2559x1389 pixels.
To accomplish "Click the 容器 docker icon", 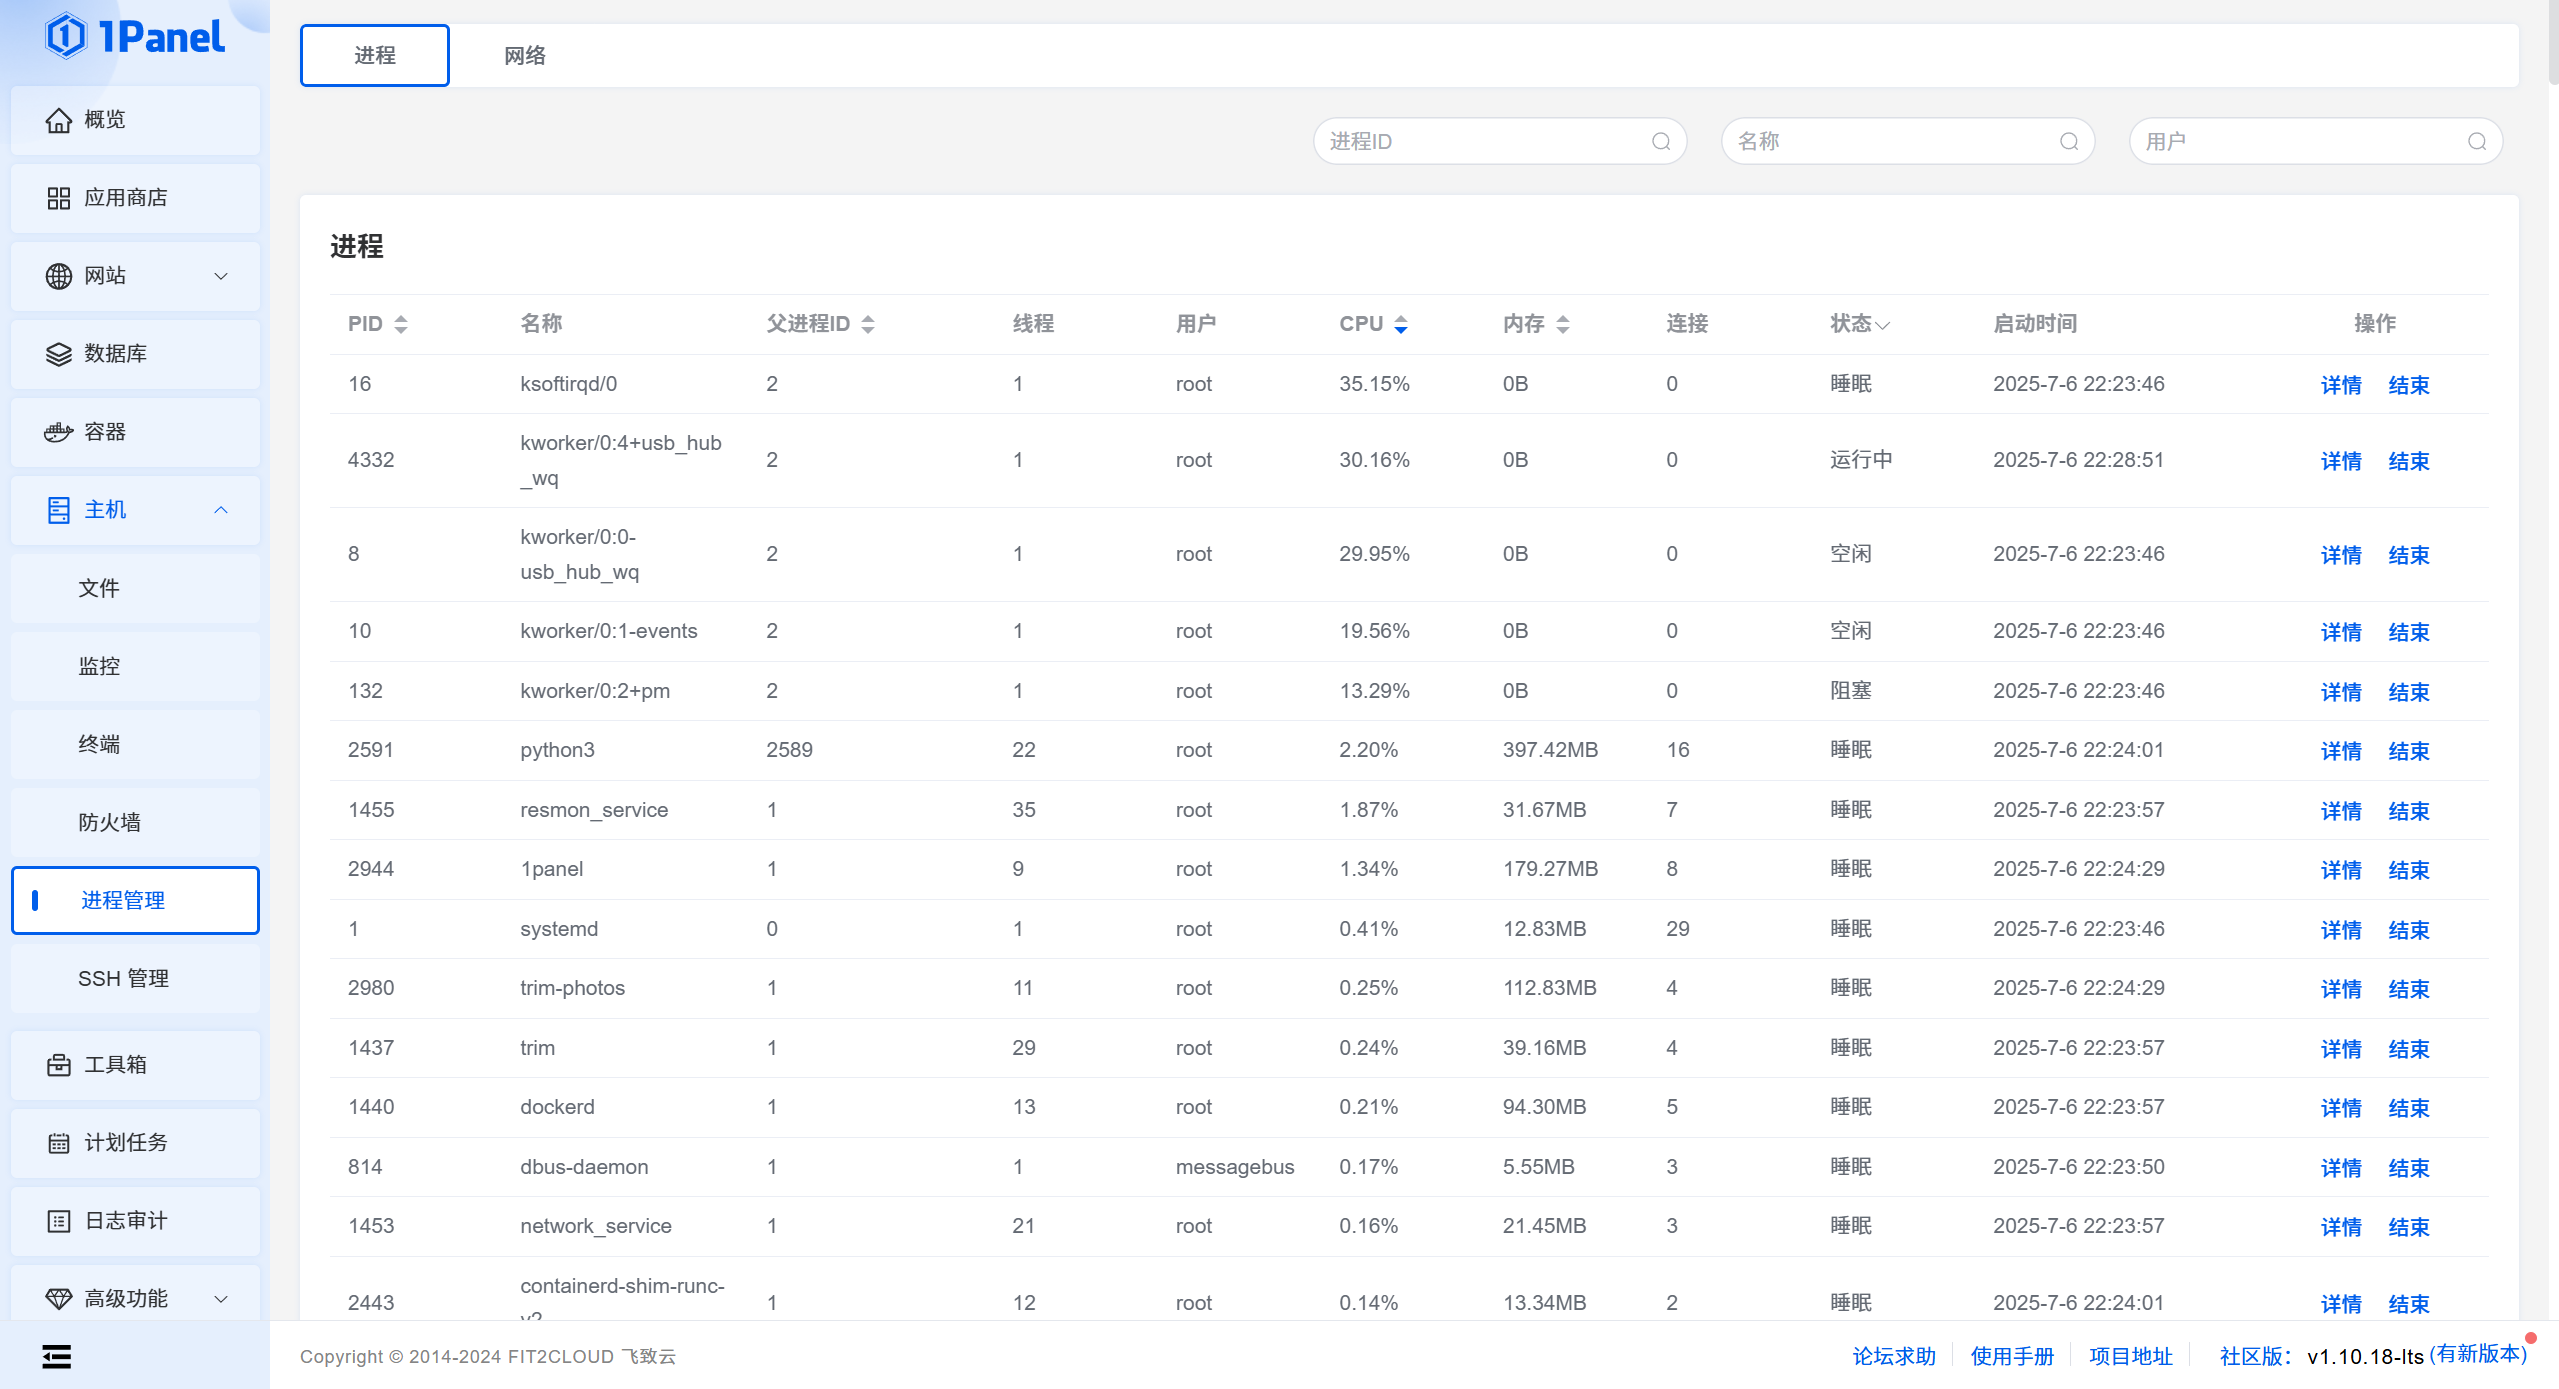I will point(59,432).
